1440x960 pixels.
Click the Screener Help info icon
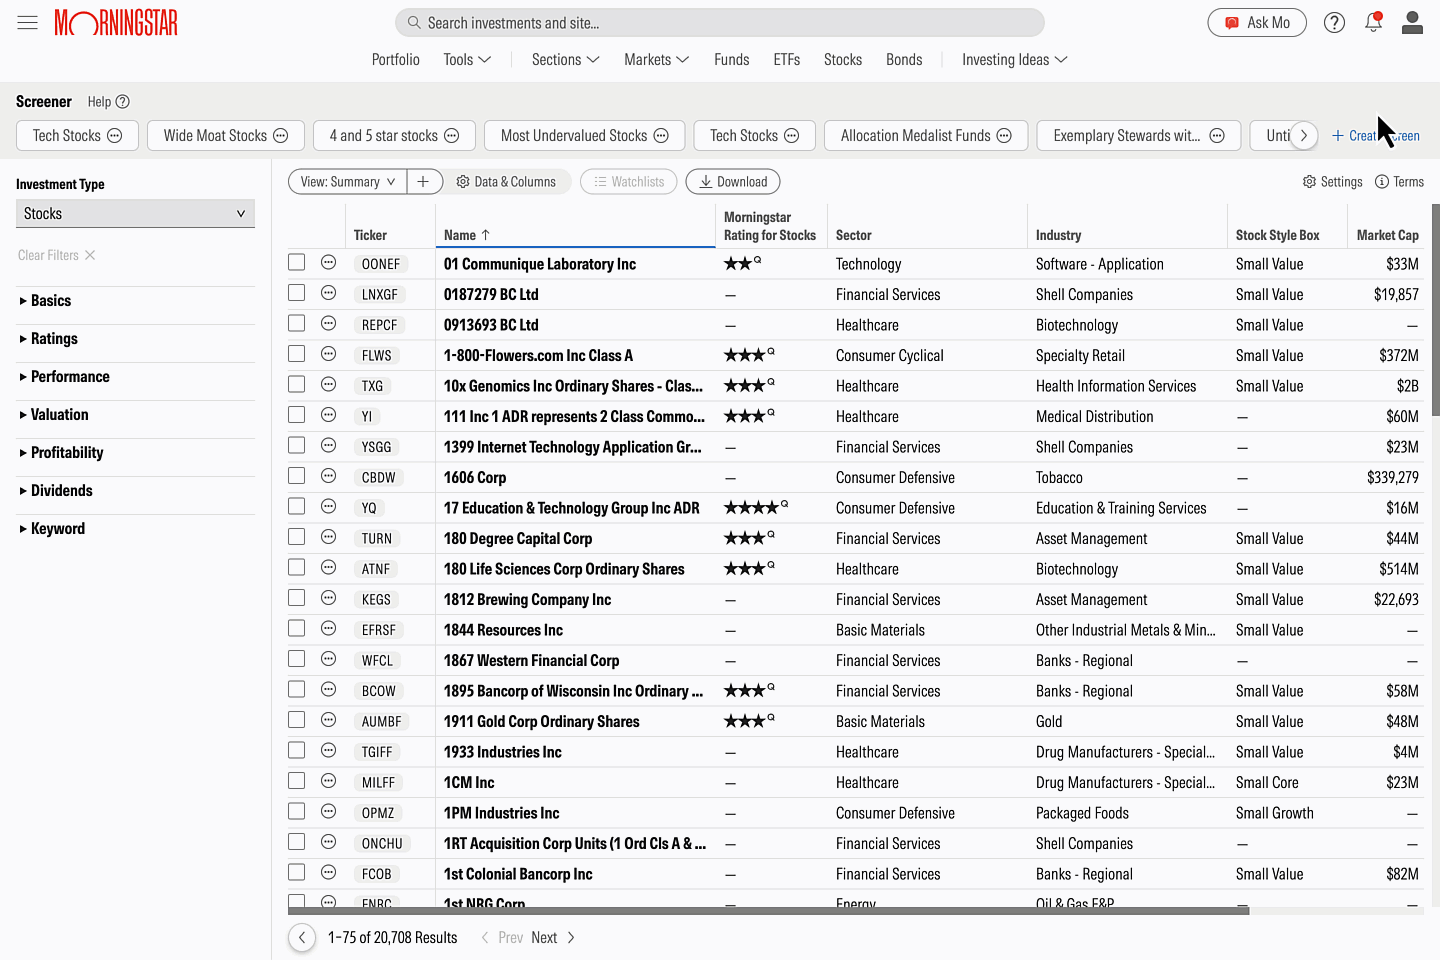point(123,102)
